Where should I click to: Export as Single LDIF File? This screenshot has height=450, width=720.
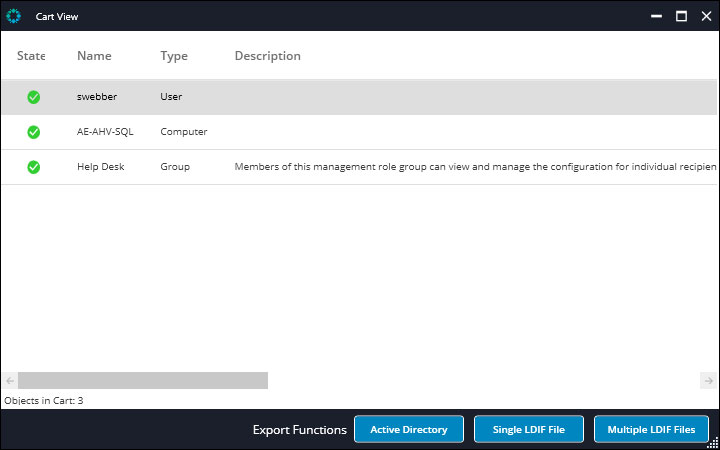pos(529,429)
